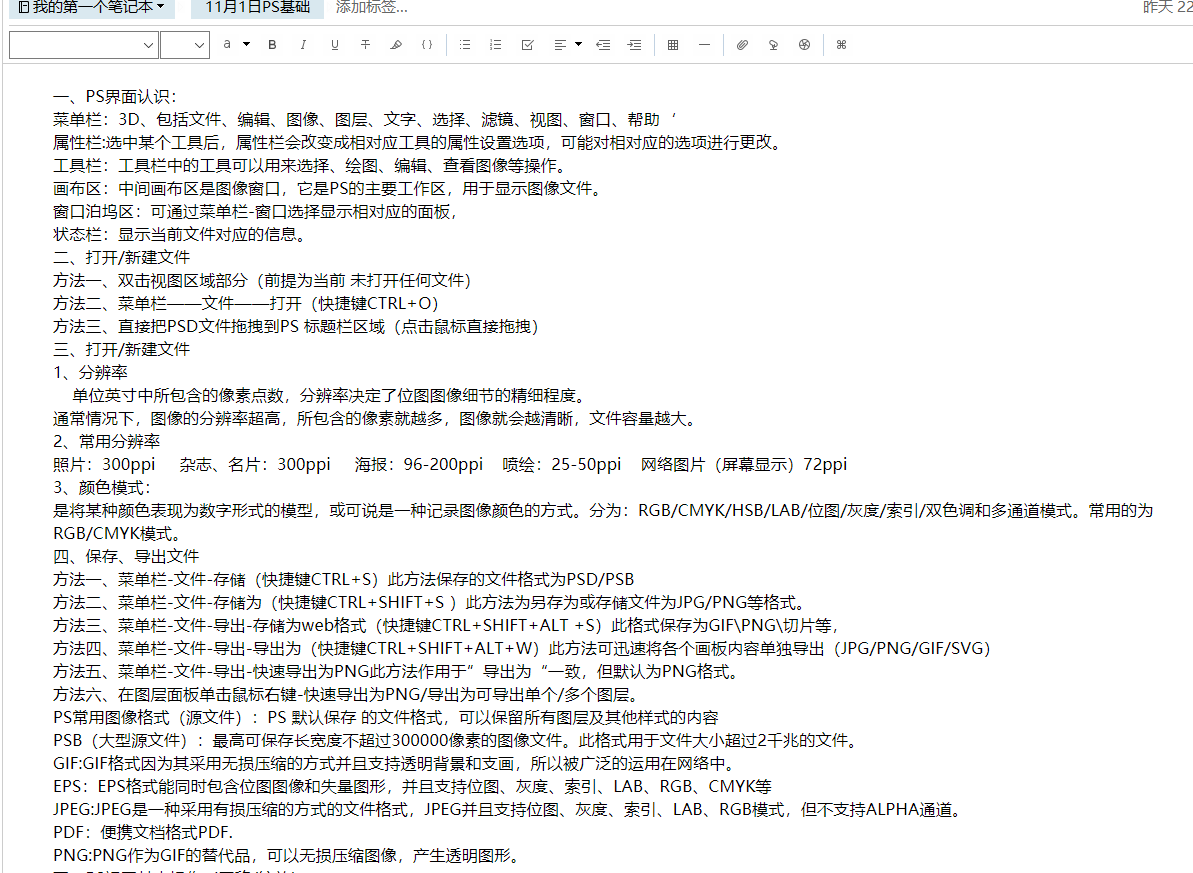Insert a horizontal divider line
Screen dimensions: 1193x873
pos(704,45)
